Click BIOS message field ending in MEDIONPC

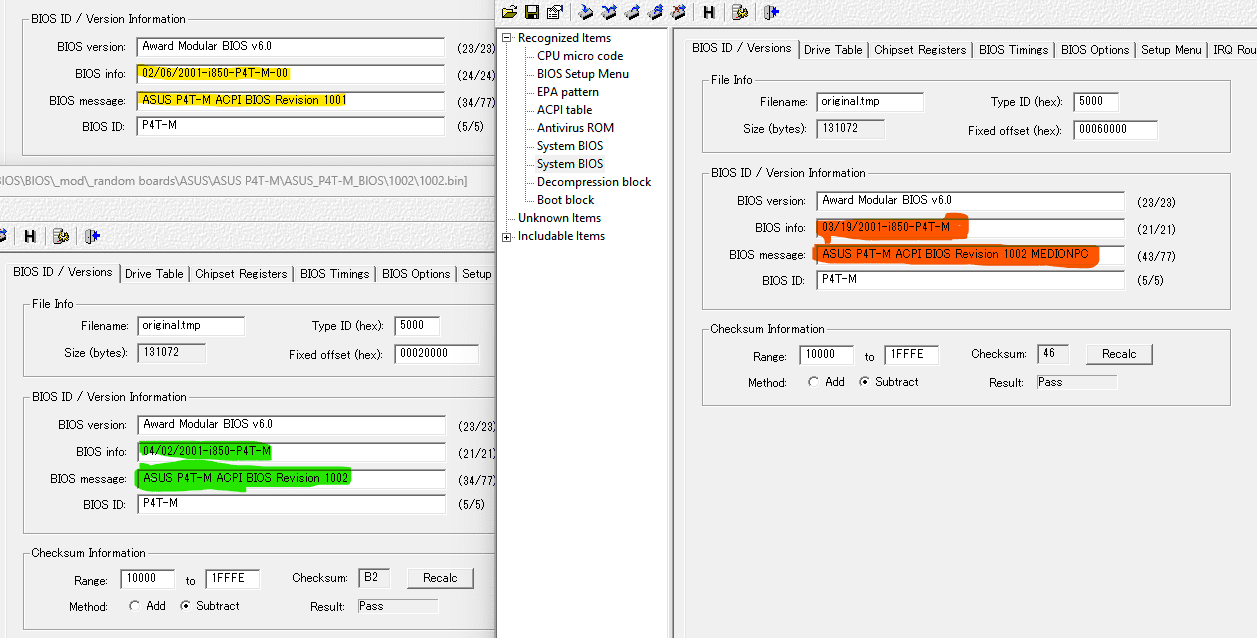click(x=970, y=255)
